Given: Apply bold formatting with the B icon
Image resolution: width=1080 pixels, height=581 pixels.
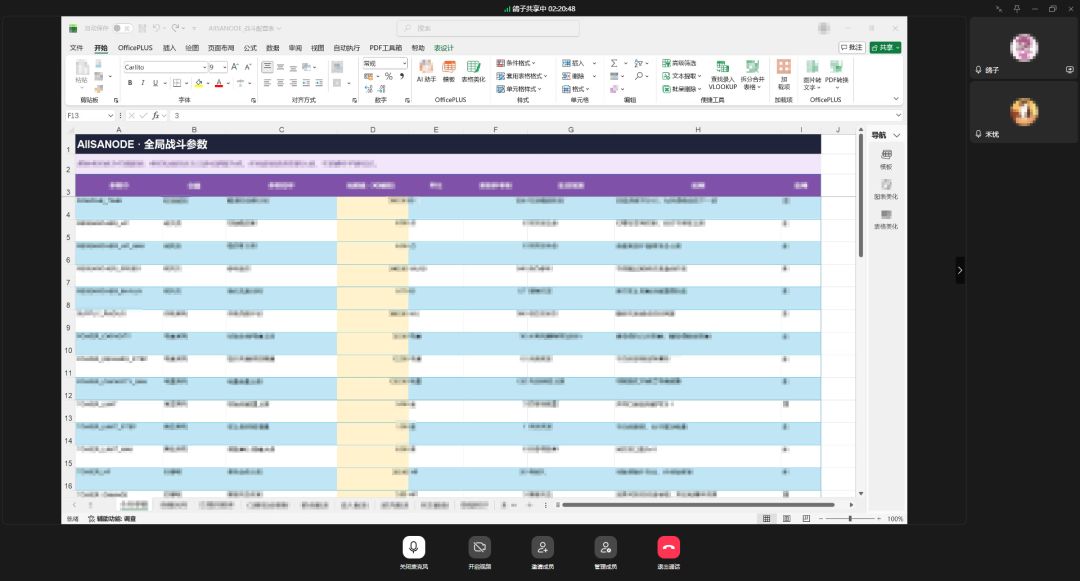Looking at the screenshot, I should pos(129,83).
